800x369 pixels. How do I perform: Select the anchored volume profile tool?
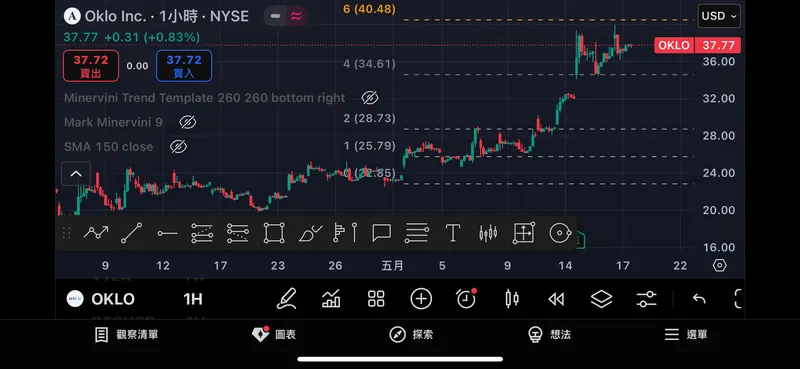coord(345,233)
